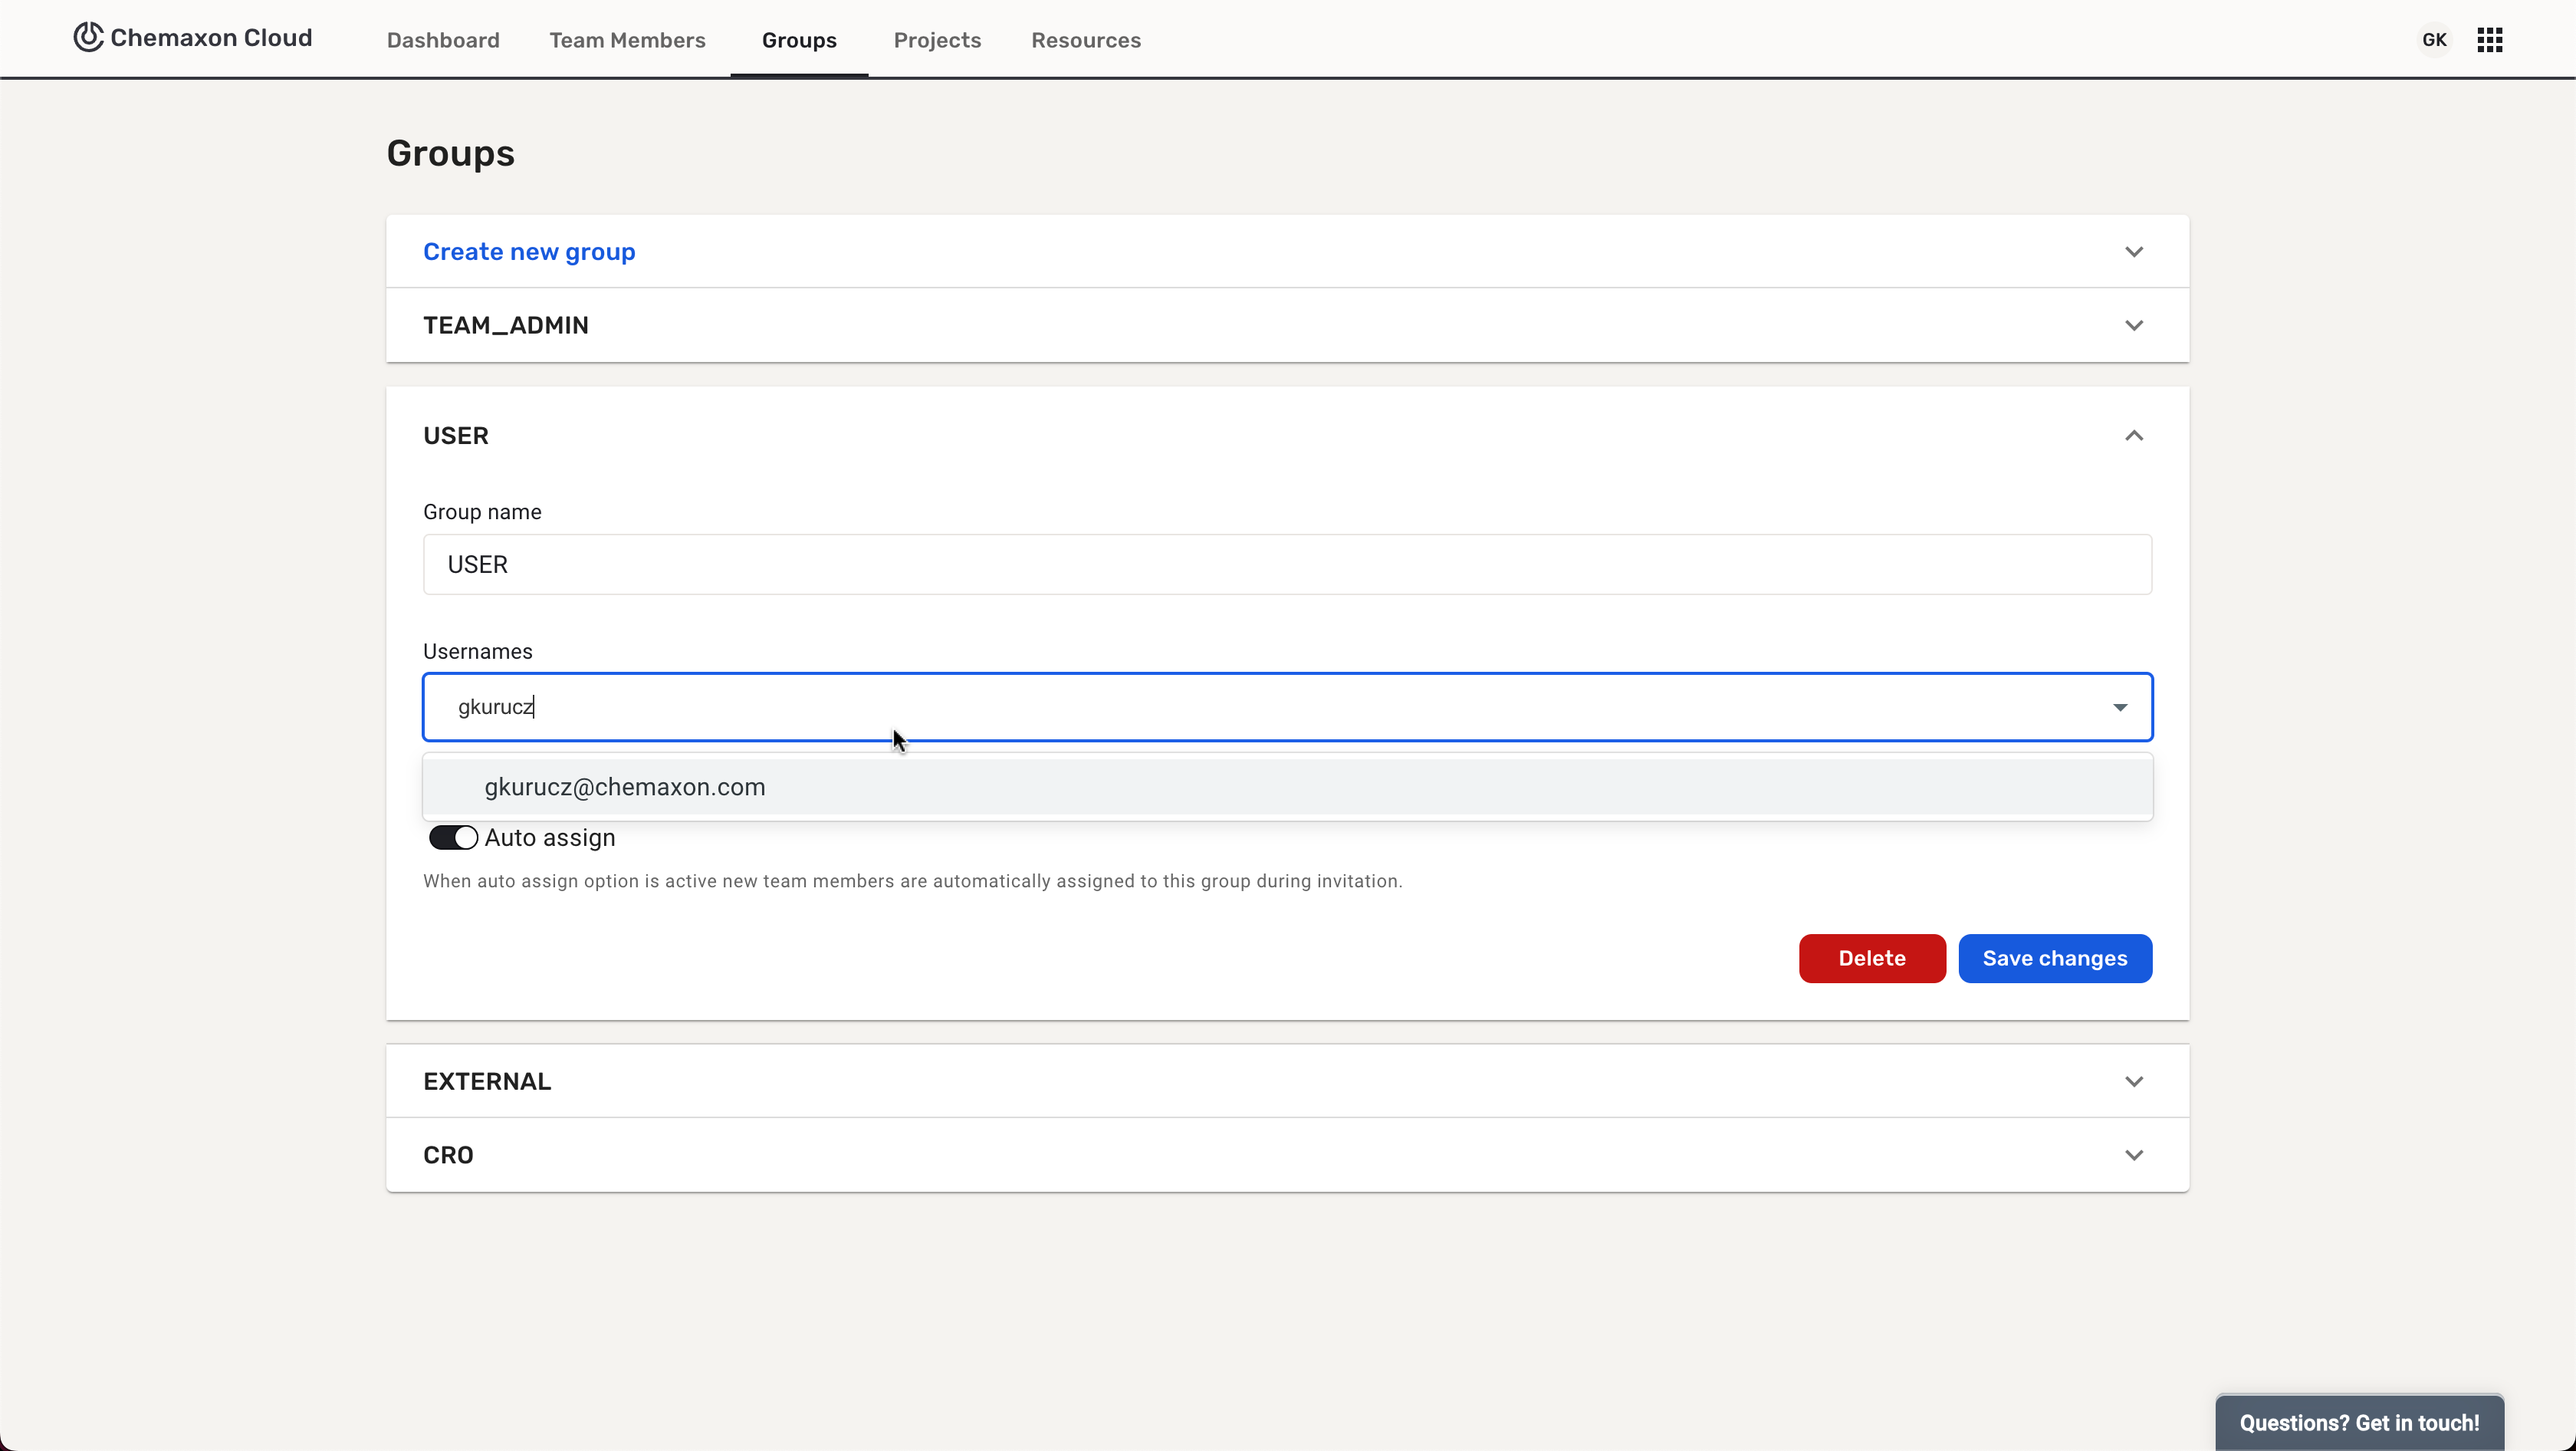Expand the CRO group chevron

pyautogui.click(x=2133, y=1156)
